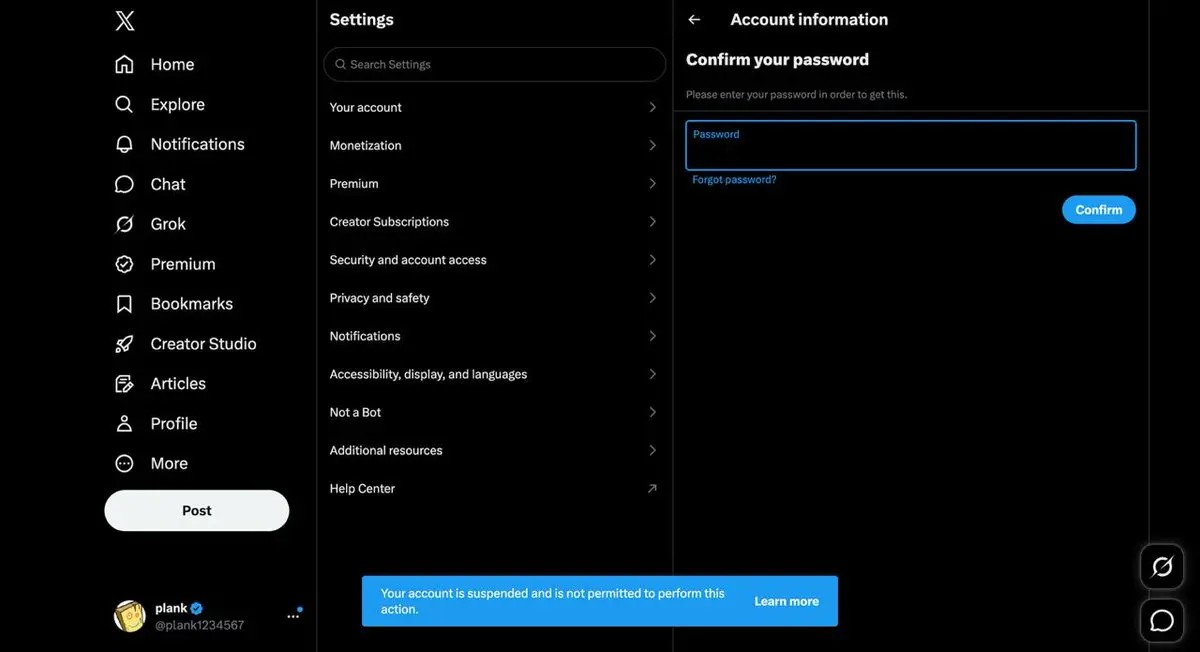1200x652 pixels.
Task: Click the Articles icon in the sidebar
Action: (x=124, y=384)
